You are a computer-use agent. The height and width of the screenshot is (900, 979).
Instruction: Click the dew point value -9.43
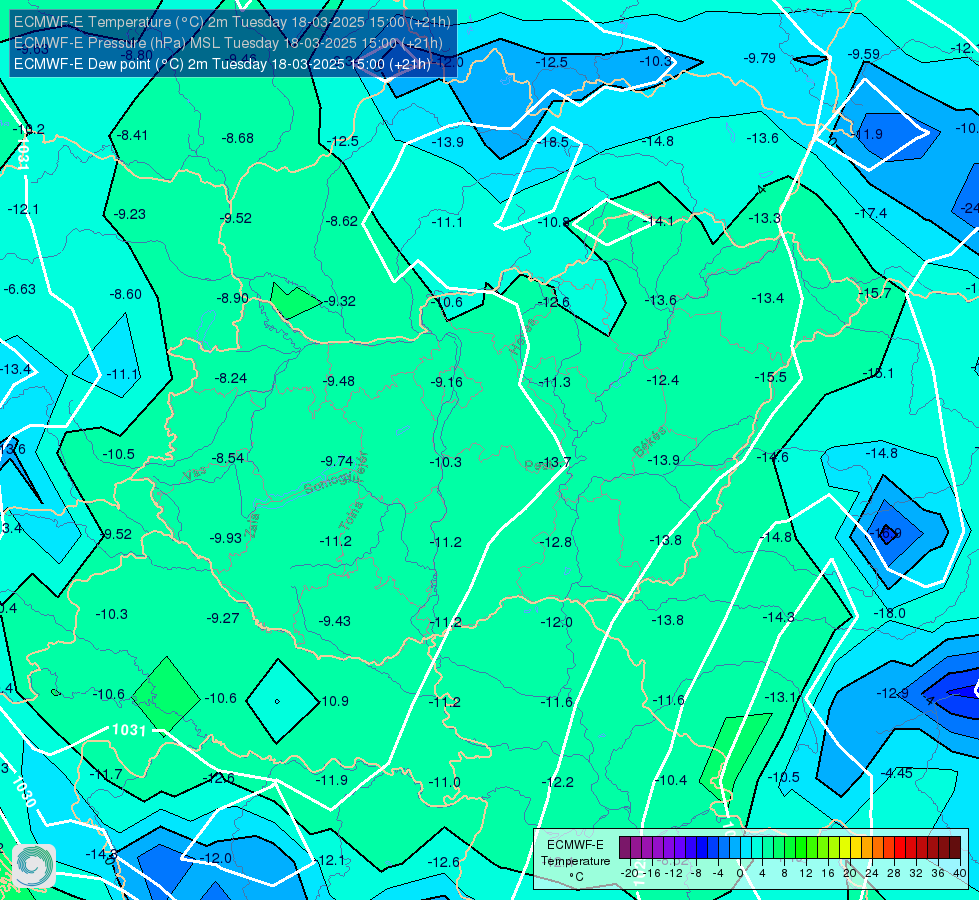click(x=335, y=621)
